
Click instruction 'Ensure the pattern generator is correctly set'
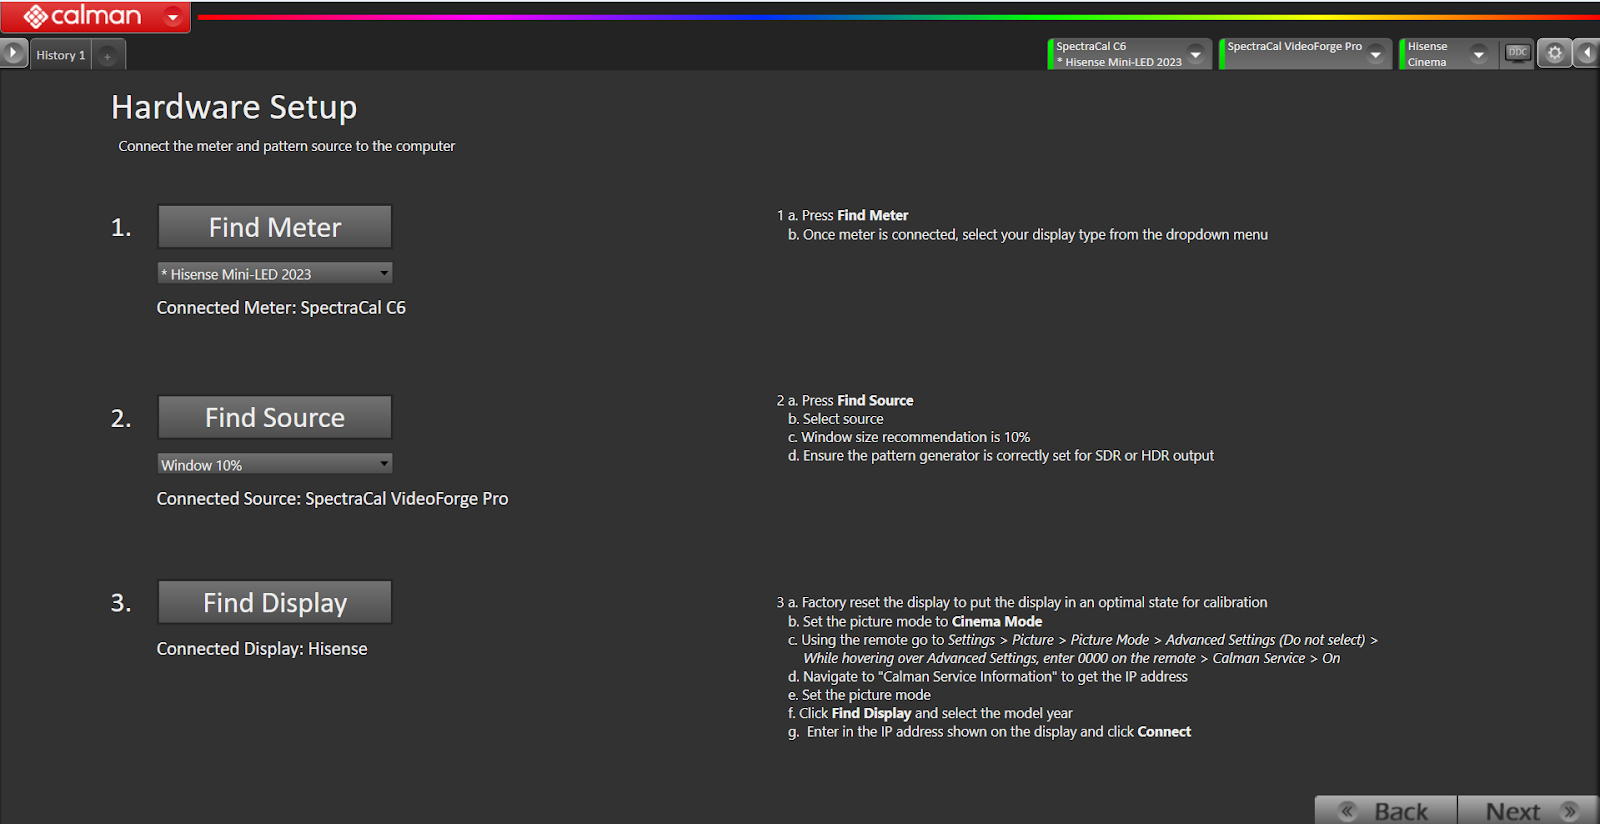tap(1001, 456)
